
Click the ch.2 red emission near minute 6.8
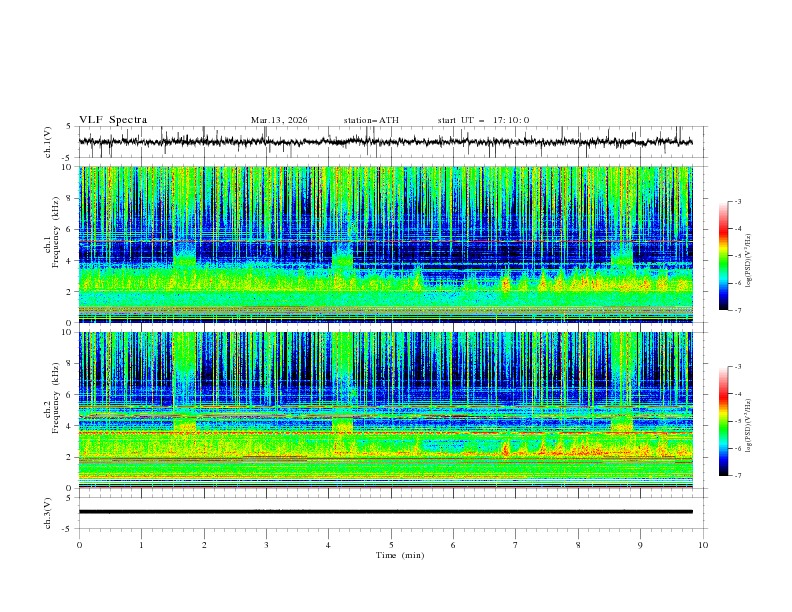[505, 449]
